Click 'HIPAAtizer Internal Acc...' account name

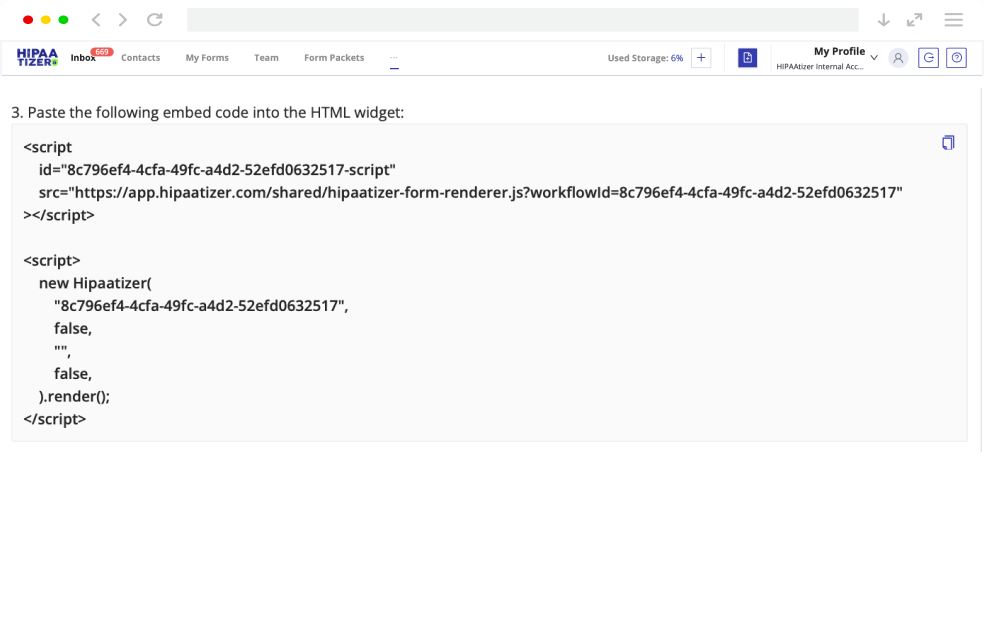[x=820, y=67]
